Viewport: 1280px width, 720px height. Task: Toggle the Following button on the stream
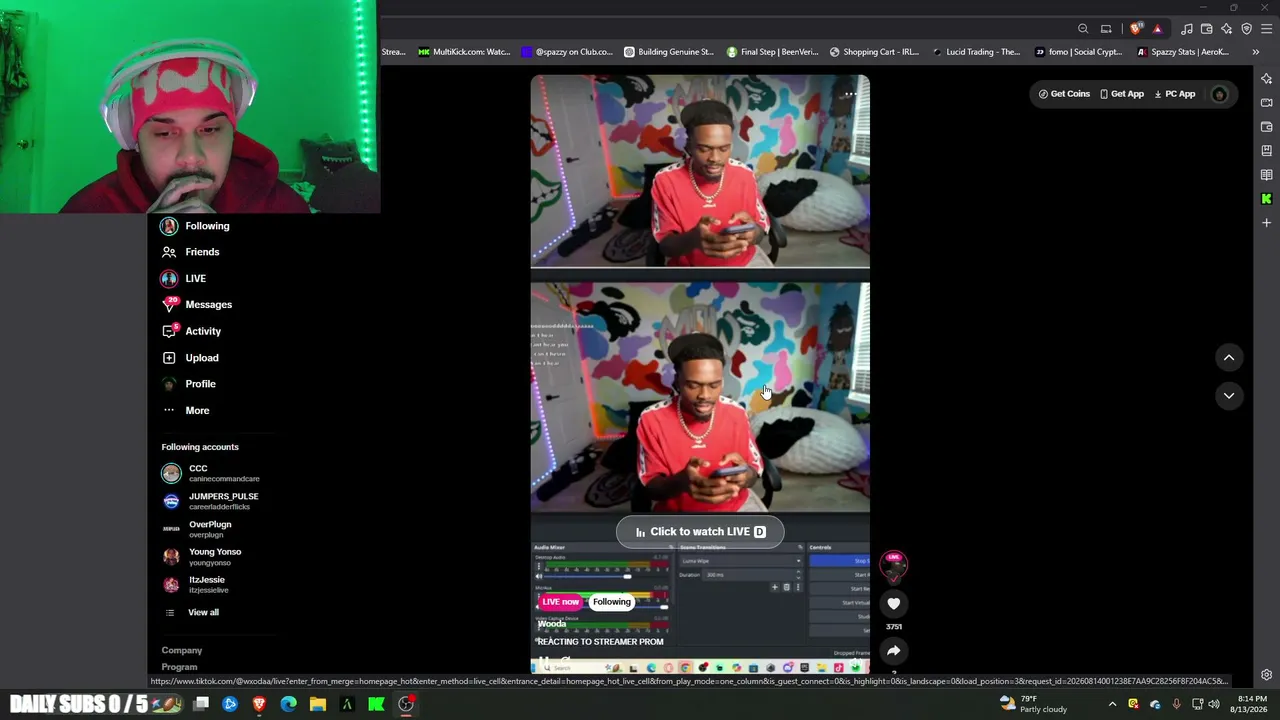[612, 602]
